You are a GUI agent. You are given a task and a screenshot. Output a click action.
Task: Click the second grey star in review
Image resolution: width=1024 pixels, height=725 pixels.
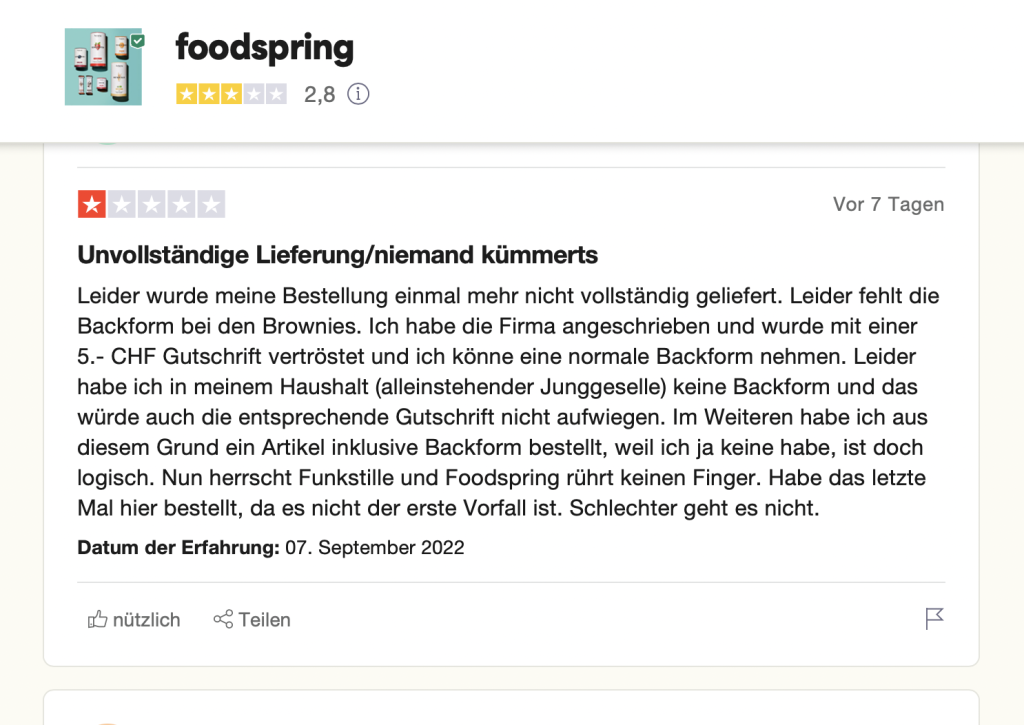pyautogui.click(x=121, y=204)
